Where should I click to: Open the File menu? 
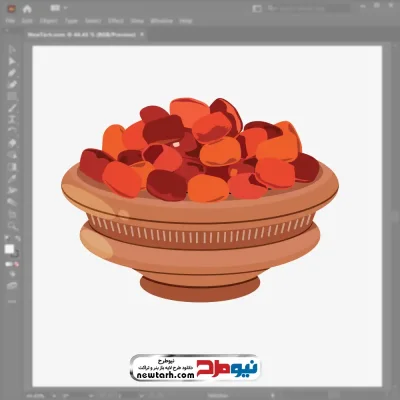click(x=10, y=21)
